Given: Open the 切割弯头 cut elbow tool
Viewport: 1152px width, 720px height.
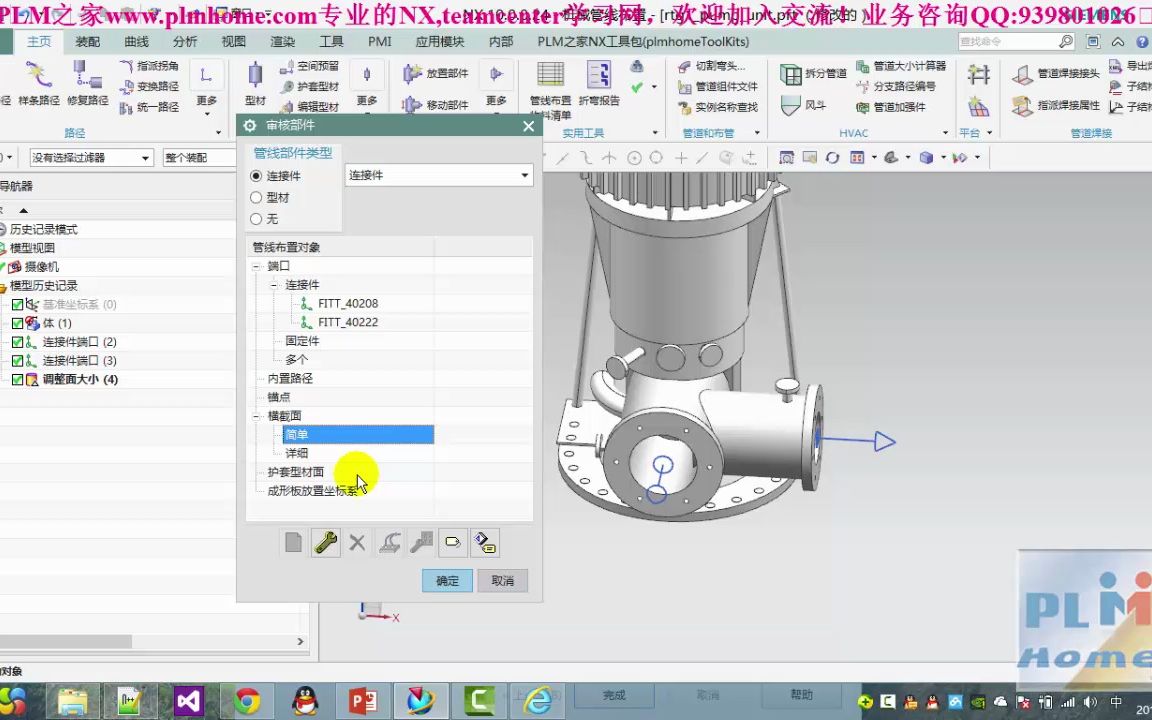Looking at the screenshot, I should (x=711, y=66).
